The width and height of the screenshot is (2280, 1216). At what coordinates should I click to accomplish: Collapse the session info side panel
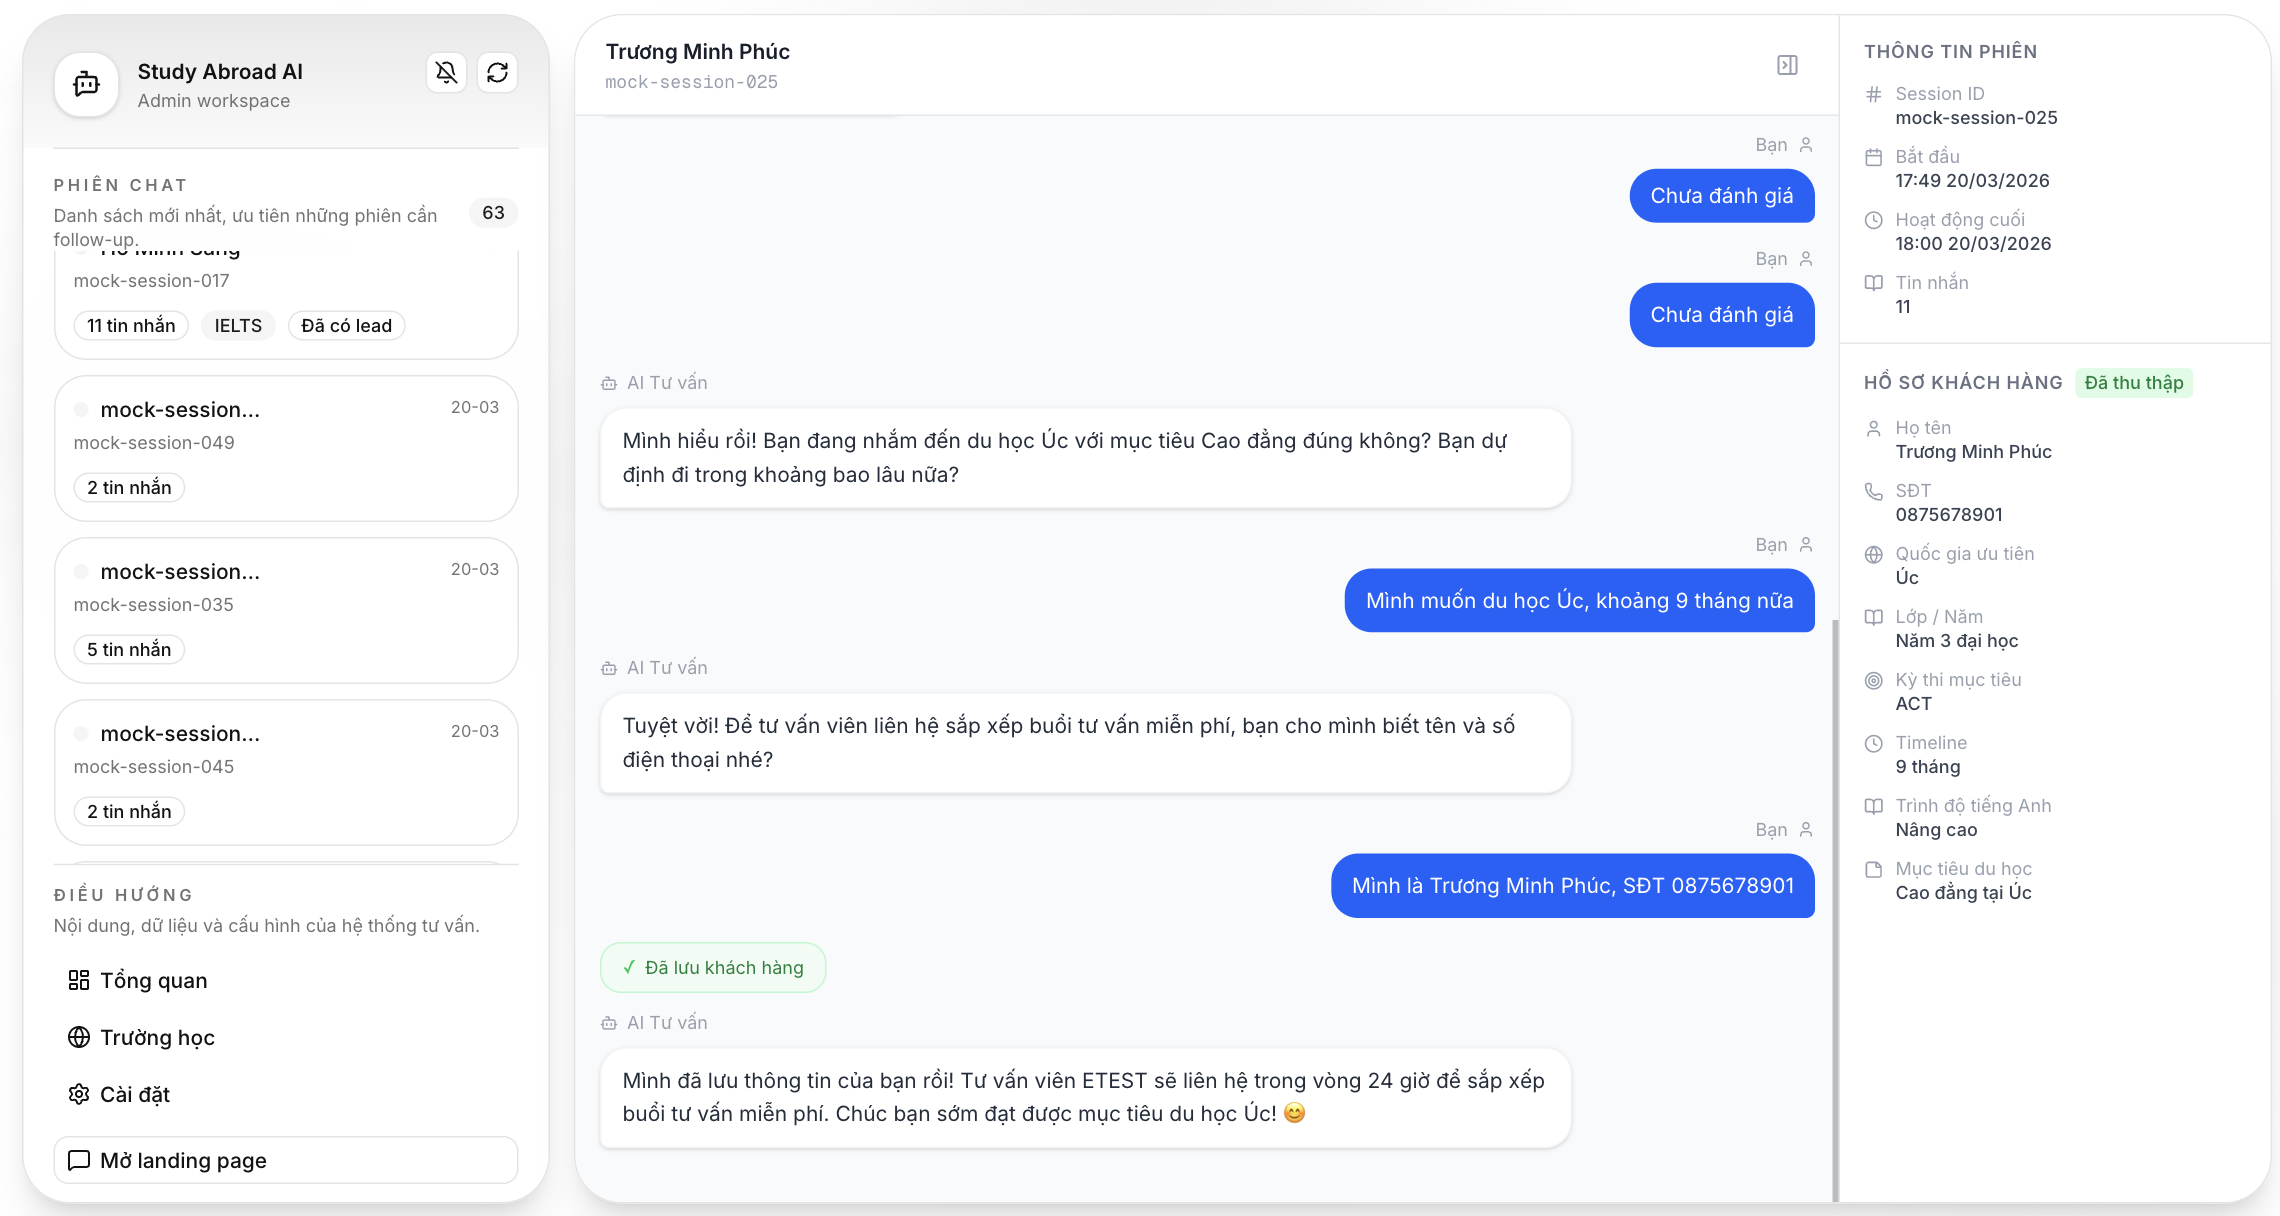coord(1787,65)
